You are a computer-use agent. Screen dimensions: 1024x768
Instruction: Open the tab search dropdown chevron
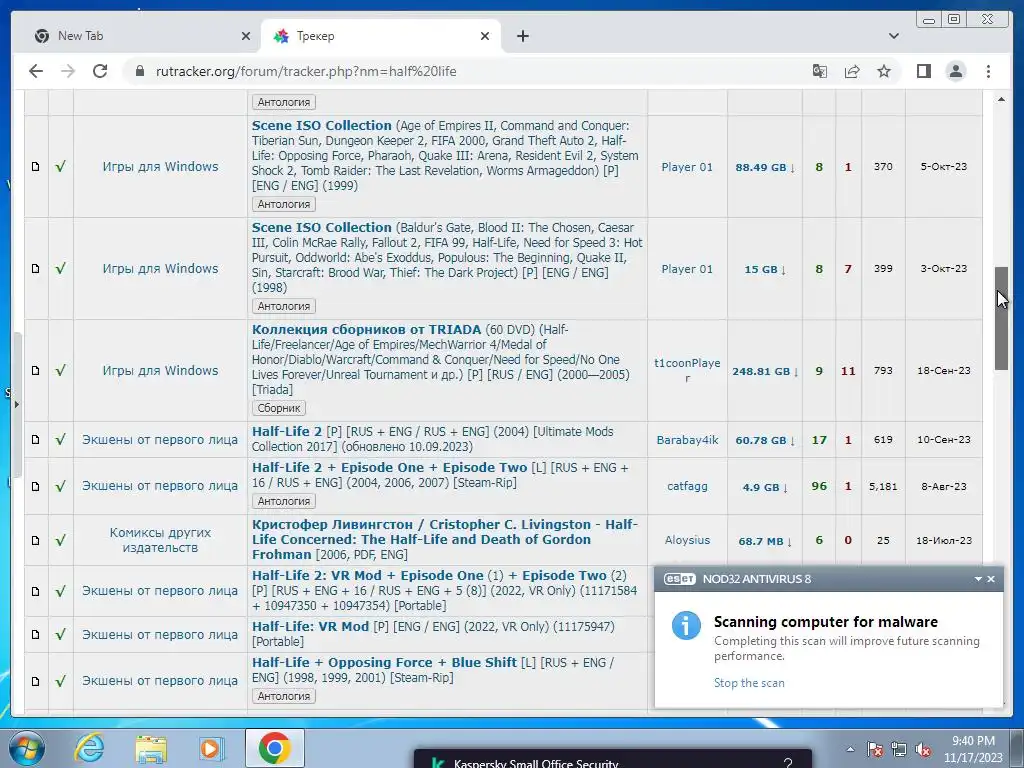pos(893,36)
